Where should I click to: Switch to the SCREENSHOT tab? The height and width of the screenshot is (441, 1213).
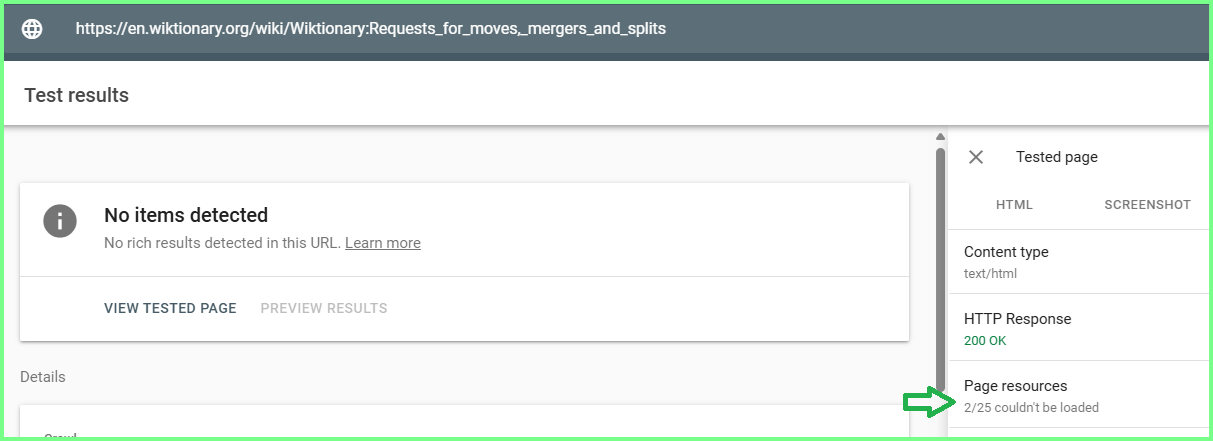[x=1147, y=205]
